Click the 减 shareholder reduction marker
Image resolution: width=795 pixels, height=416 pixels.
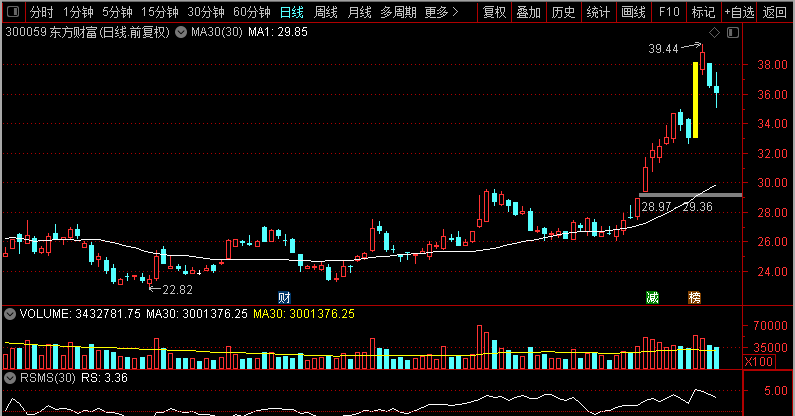click(x=653, y=298)
